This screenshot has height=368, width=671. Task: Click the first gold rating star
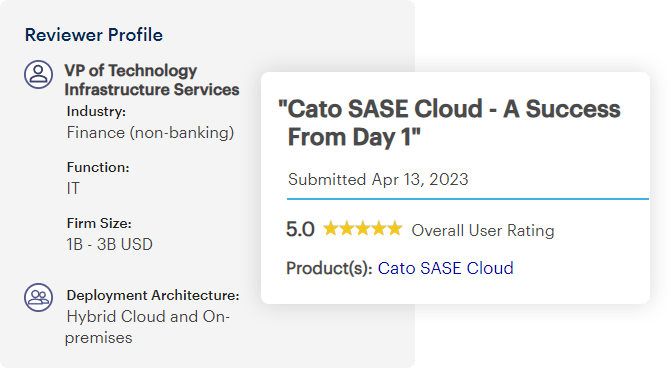point(330,229)
